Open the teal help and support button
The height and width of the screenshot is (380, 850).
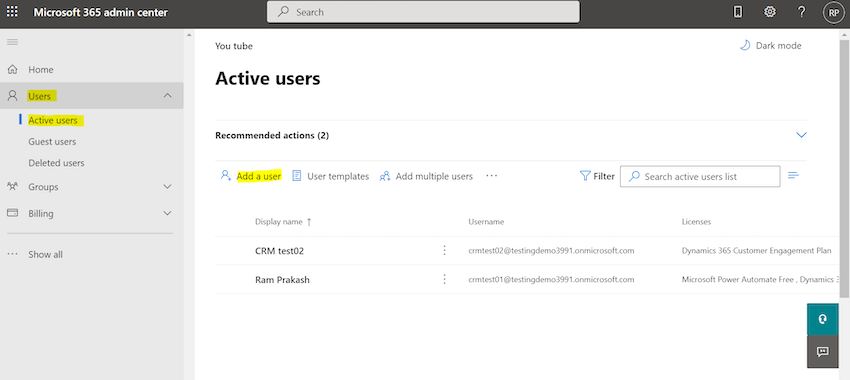(823, 319)
